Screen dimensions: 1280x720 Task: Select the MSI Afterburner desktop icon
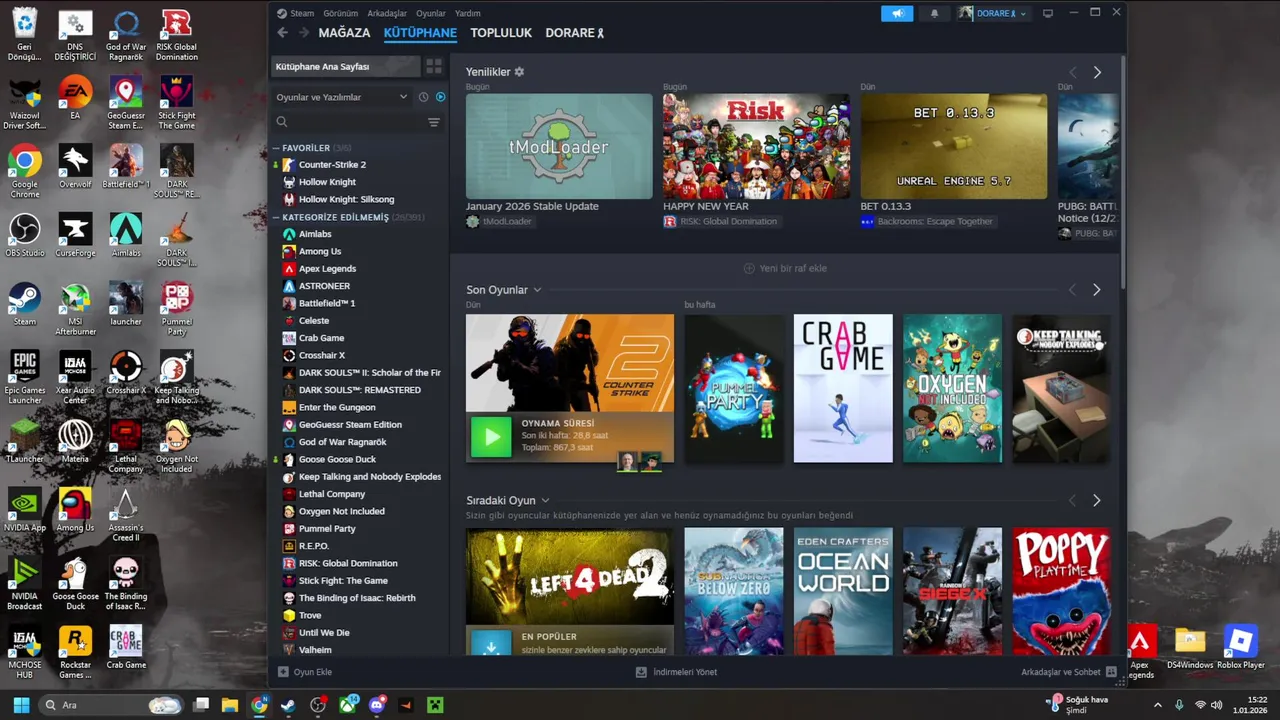click(x=75, y=309)
